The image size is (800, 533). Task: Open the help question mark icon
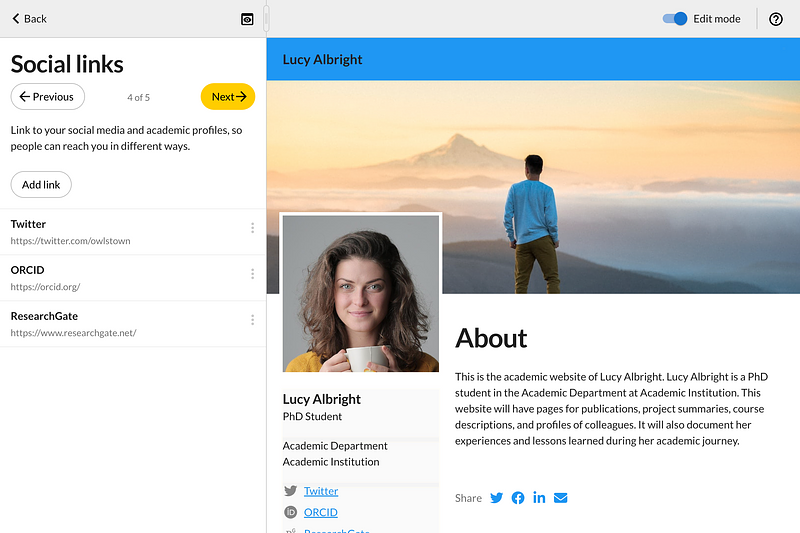pos(776,19)
